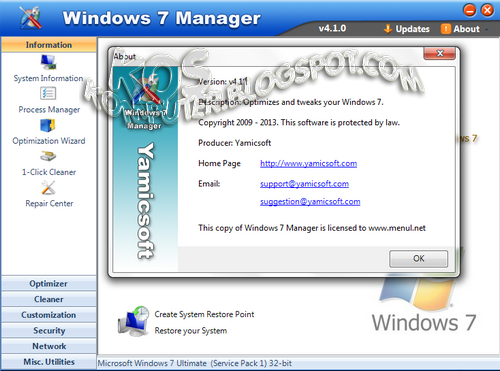The image size is (500, 371).
Task: Click the Windows 7 logo image
Action: pos(424,302)
